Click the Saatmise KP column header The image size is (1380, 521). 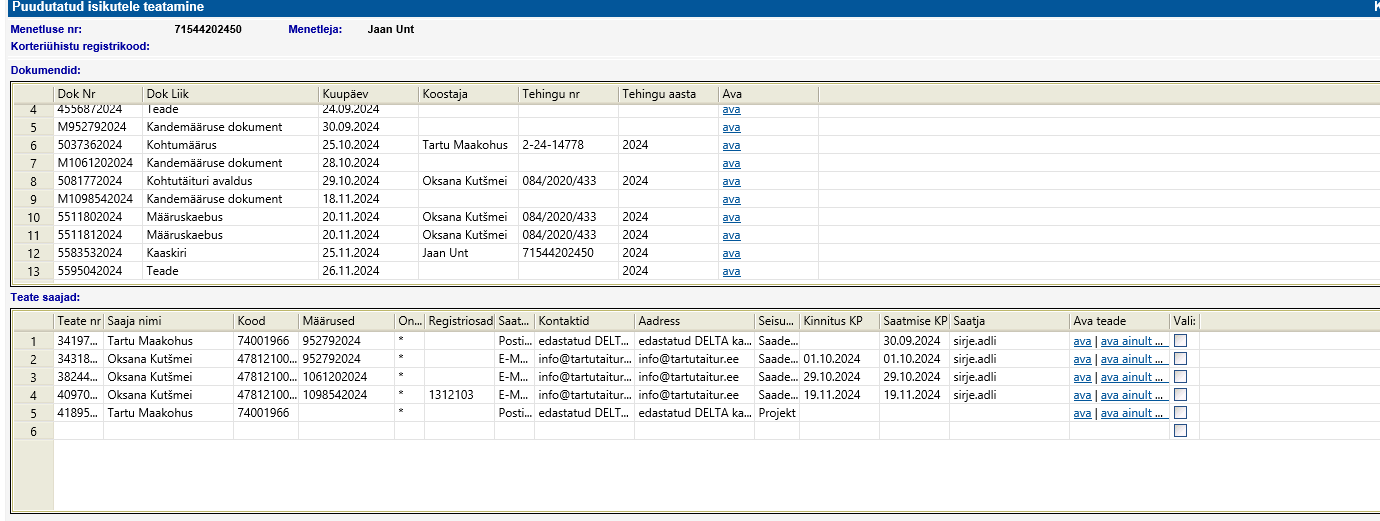(914, 321)
